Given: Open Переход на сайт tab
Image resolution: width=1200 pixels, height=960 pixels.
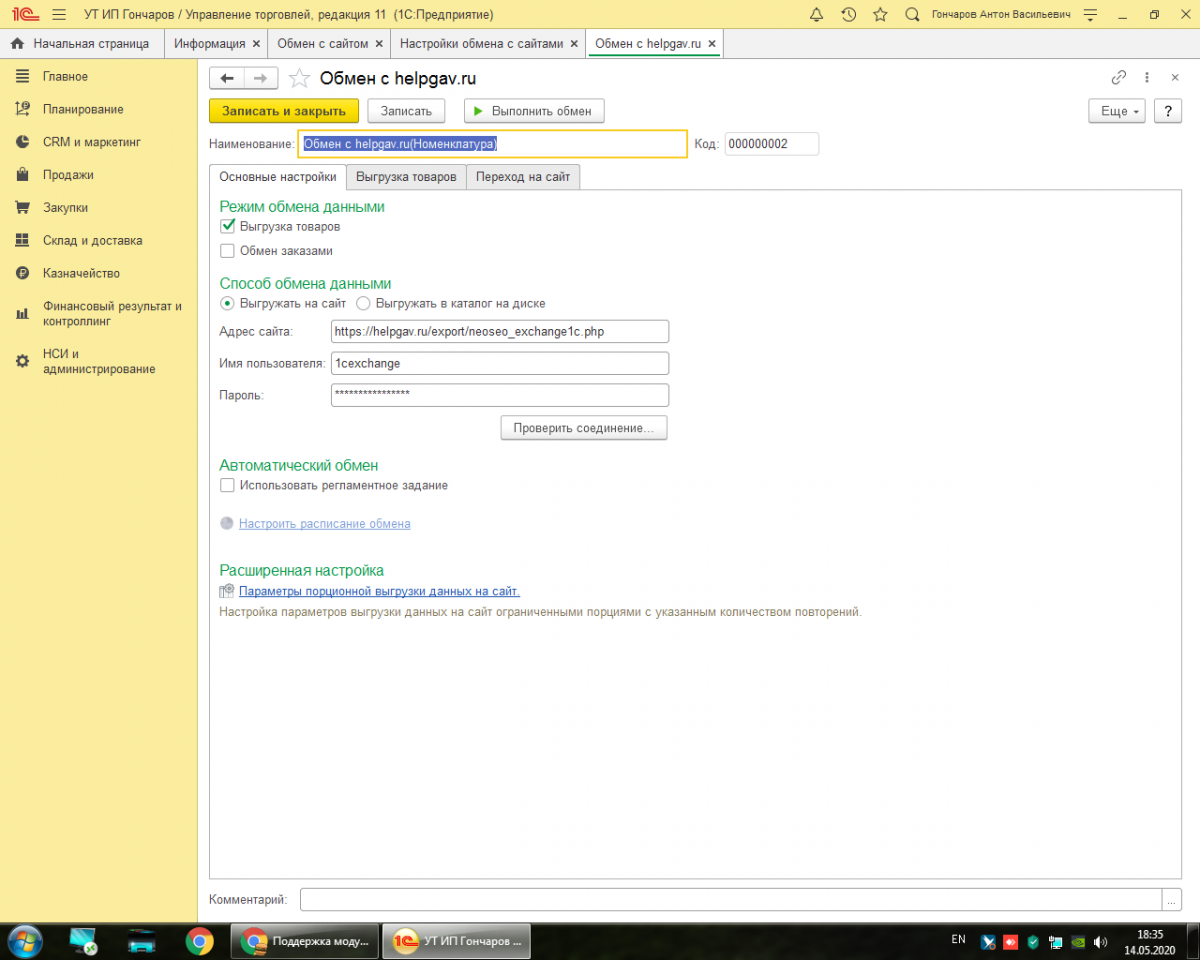Looking at the screenshot, I should pos(523,177).
